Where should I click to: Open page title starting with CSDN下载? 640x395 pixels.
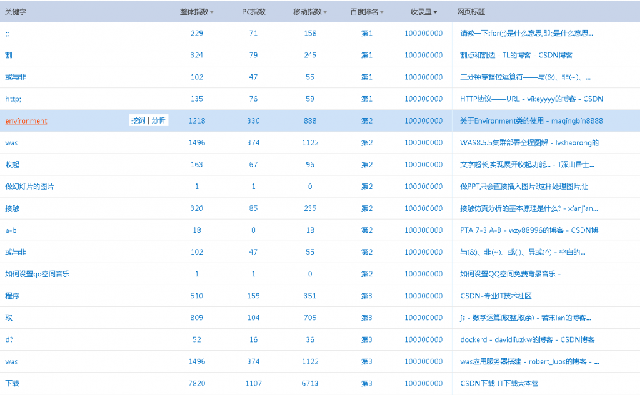(499, 383)
